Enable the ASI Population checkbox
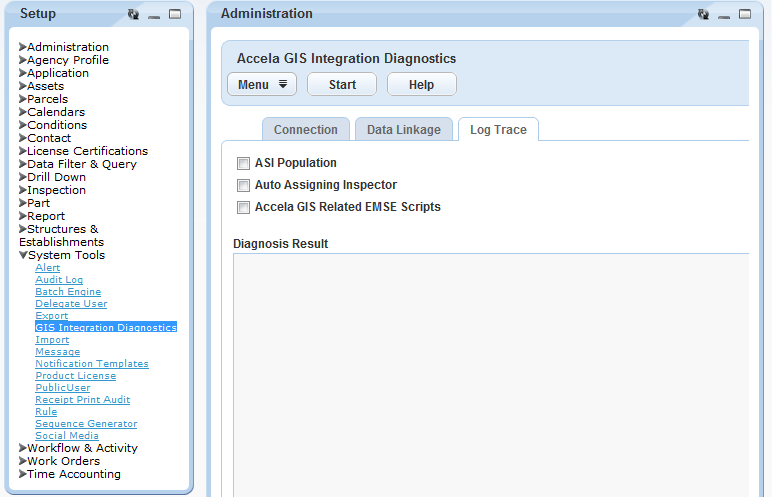 coord(243,163)
